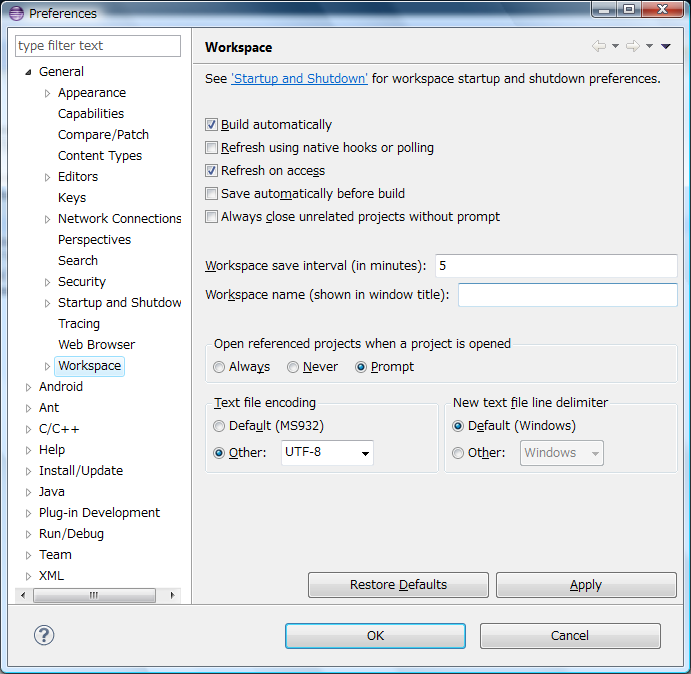
Task: Enable Refresh using native hooks or polling
Action: coord(212,148)
